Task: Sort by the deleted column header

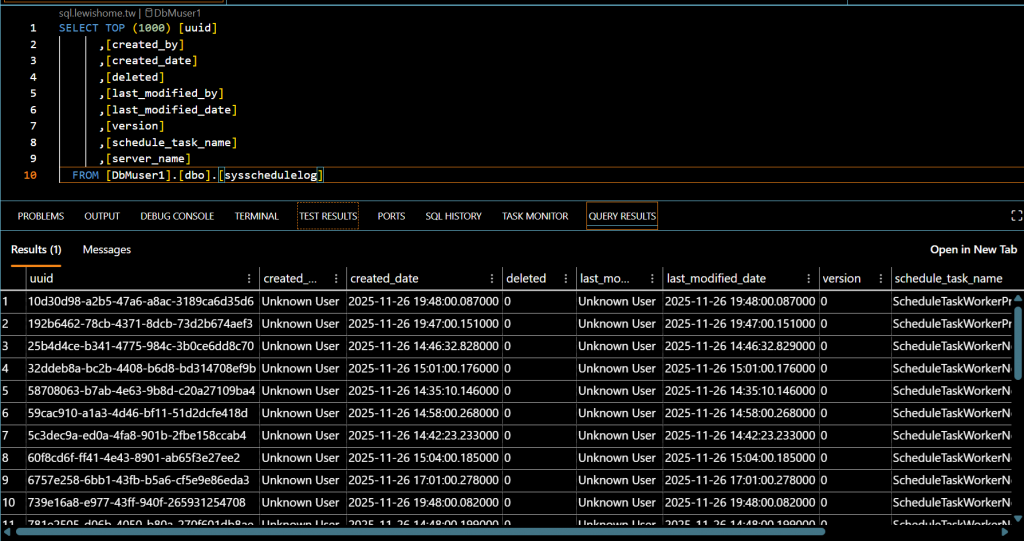Action: coord(526,278)
